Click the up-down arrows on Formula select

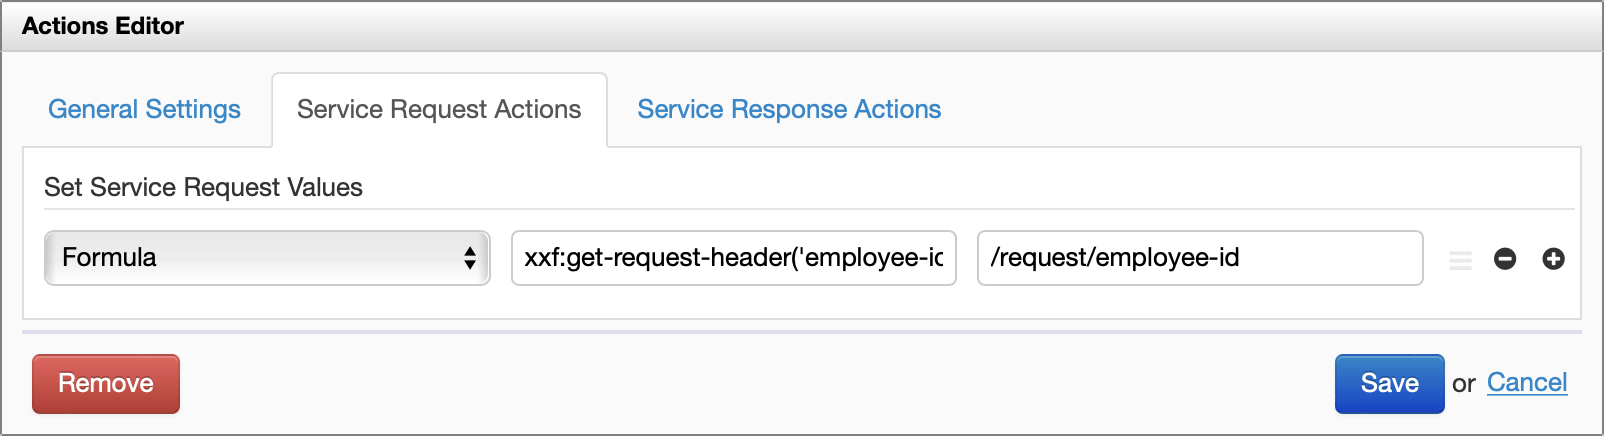470,258
